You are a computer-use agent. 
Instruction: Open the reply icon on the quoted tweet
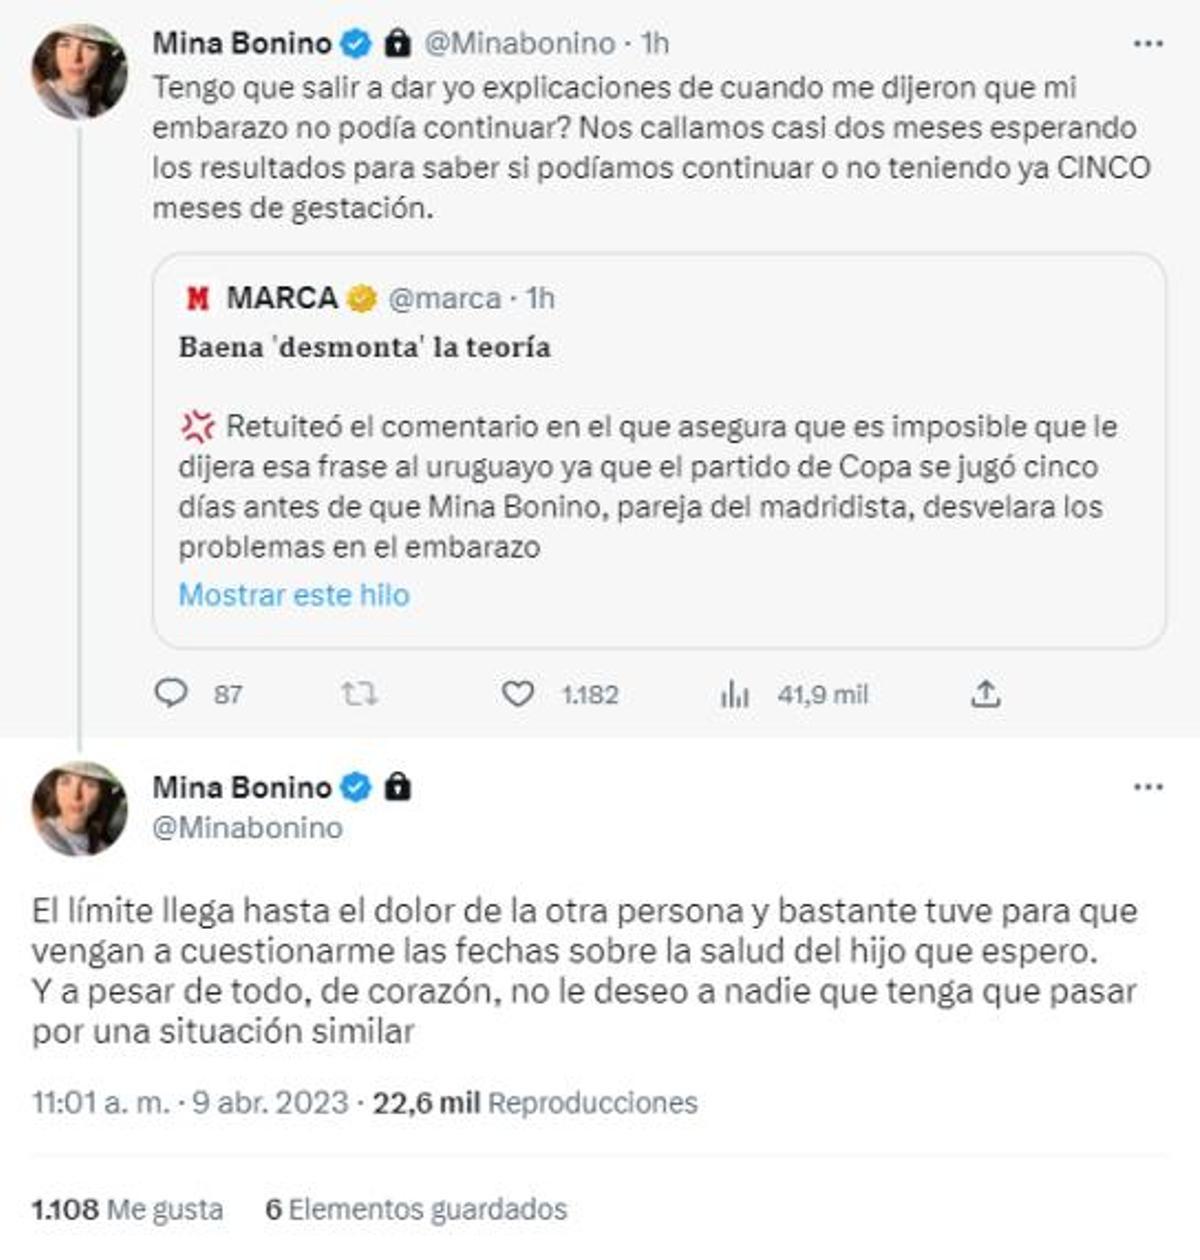172,692
